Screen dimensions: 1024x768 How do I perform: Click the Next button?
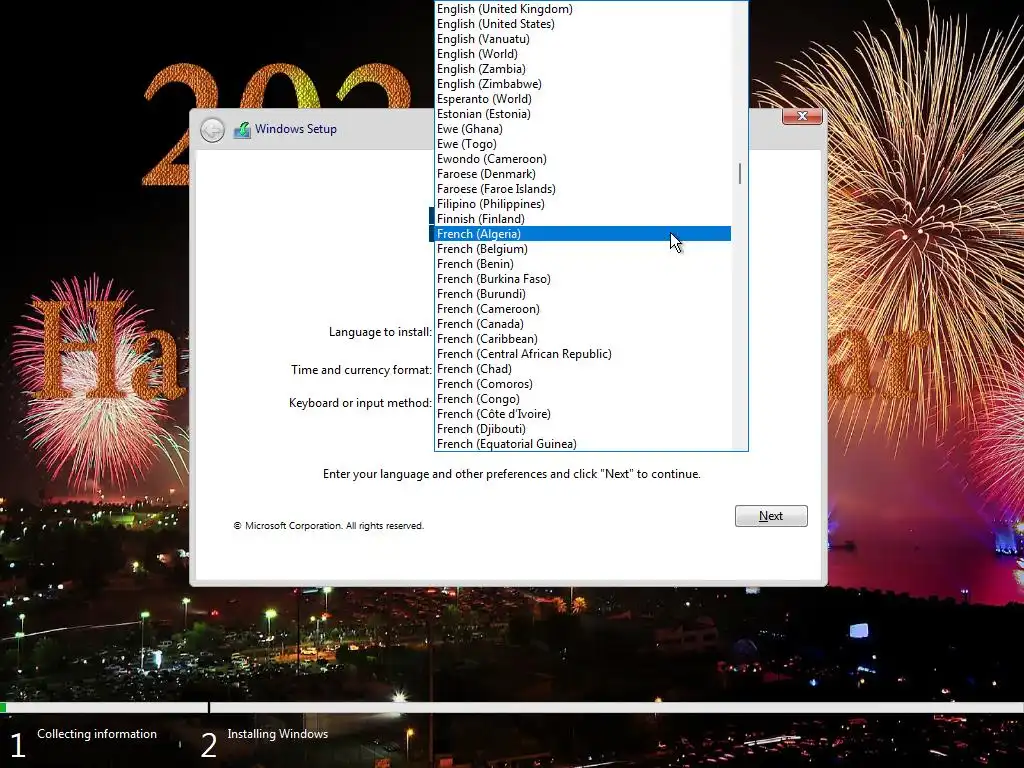coord(771,516)
